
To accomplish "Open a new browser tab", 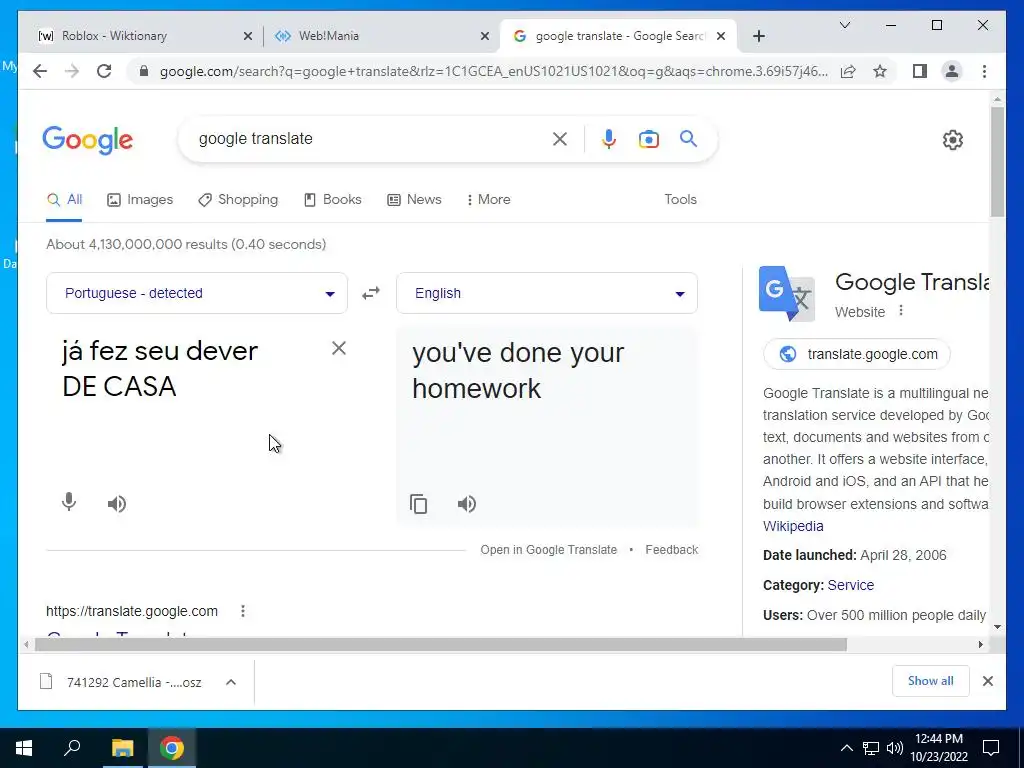I will [758, 36].
